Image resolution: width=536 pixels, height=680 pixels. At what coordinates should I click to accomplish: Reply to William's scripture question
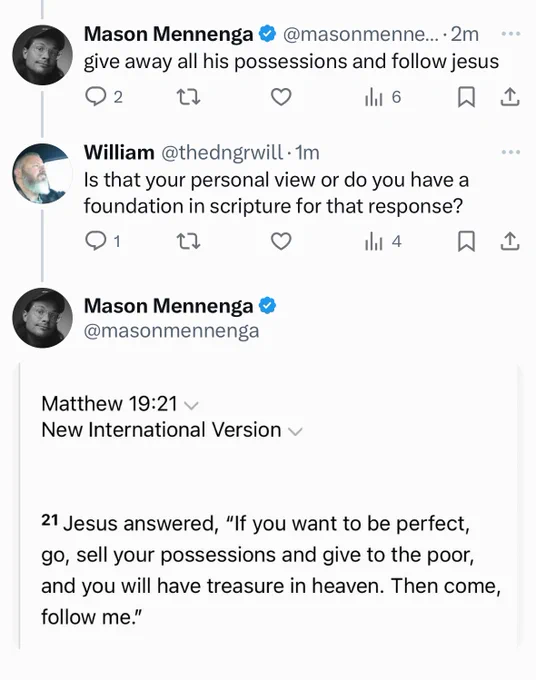pos(103,241)
